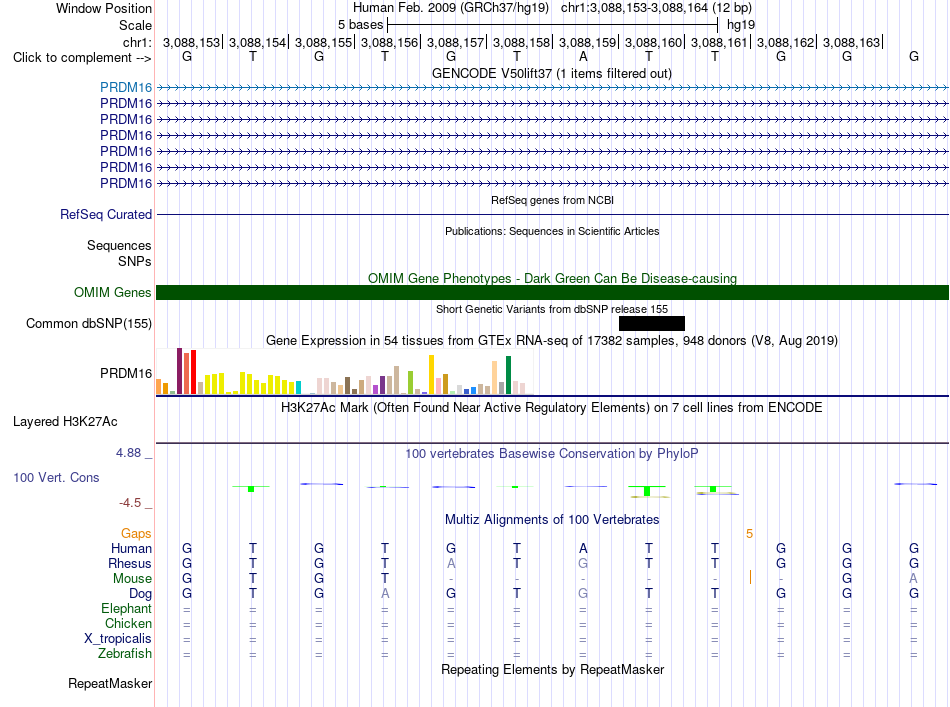Click position label 3,088,153
Image resolution: width=950 pixels, height=707 pixels.
click(x=191, y=42)
